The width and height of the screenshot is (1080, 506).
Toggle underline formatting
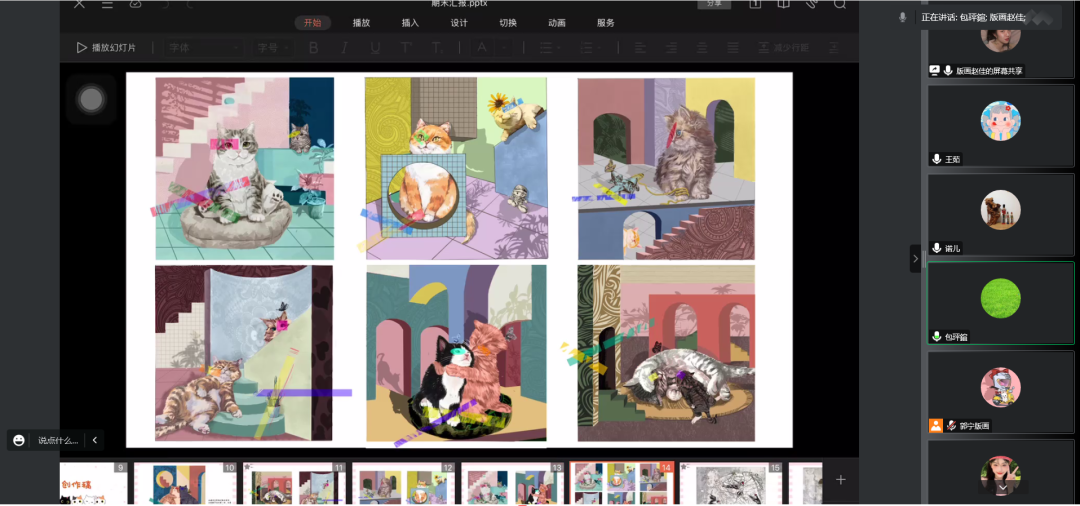375,48
